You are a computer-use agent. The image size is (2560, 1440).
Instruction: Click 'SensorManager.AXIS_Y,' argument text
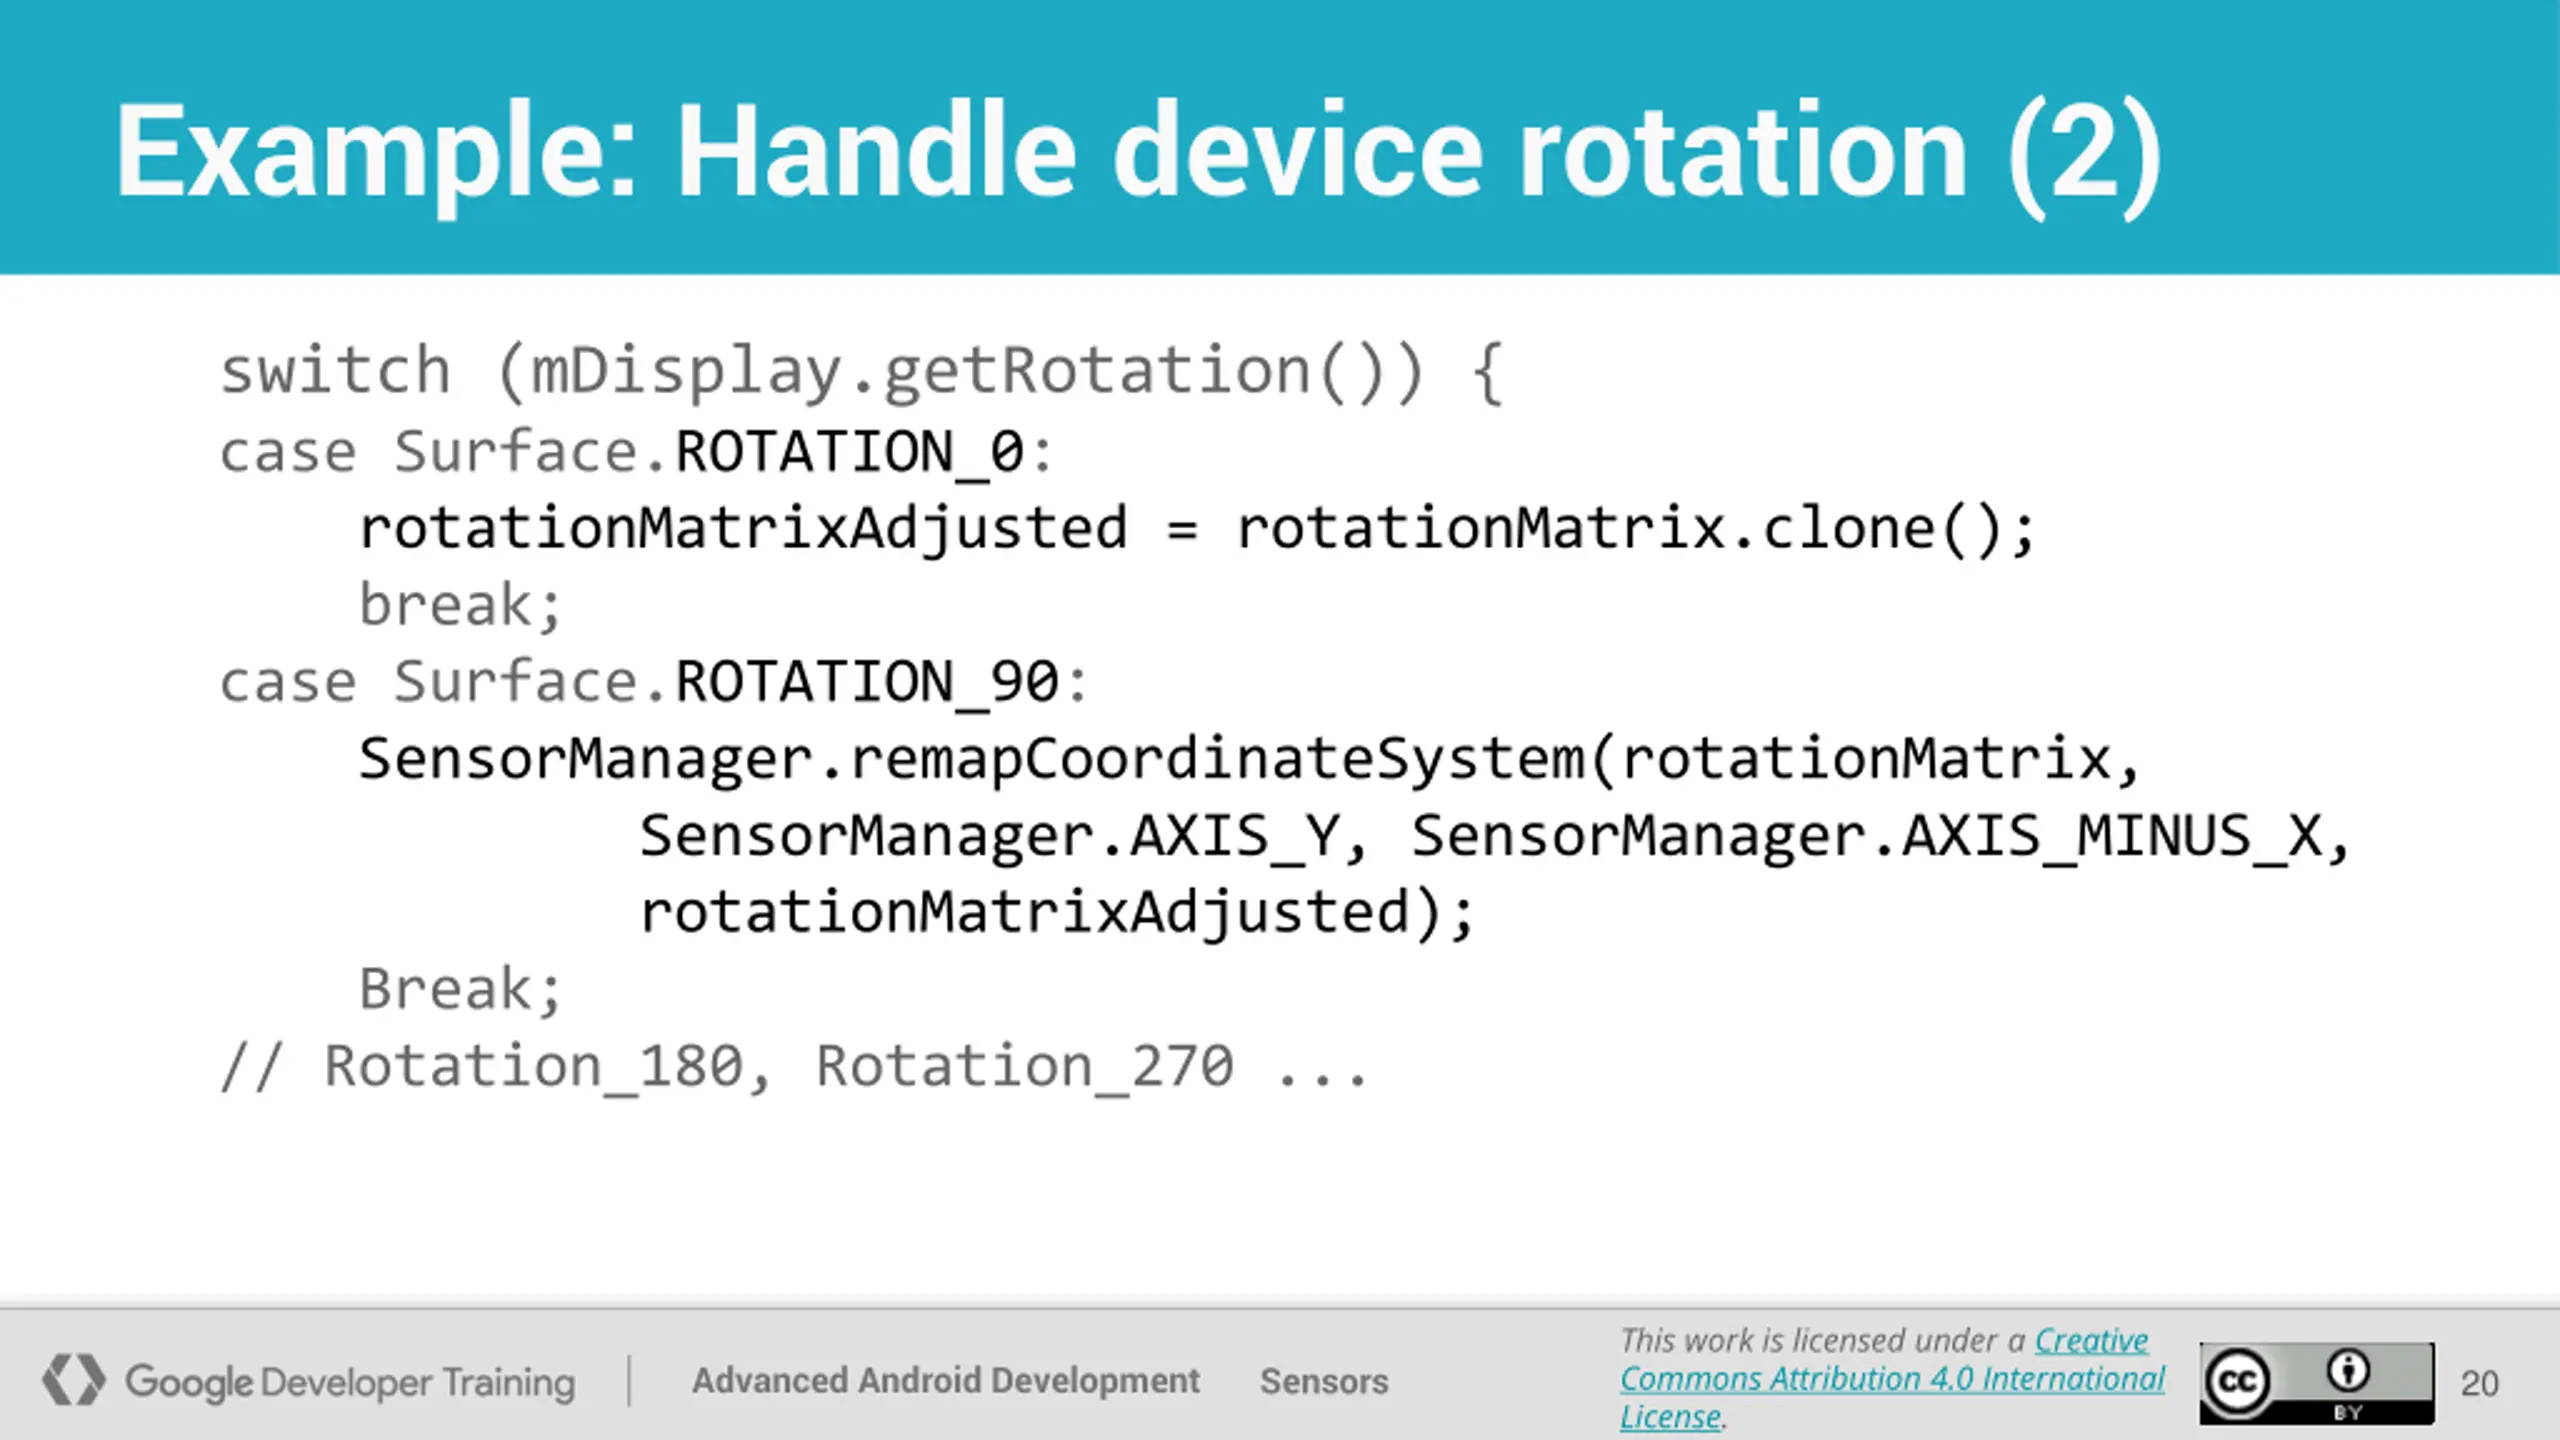[1003, 836]
